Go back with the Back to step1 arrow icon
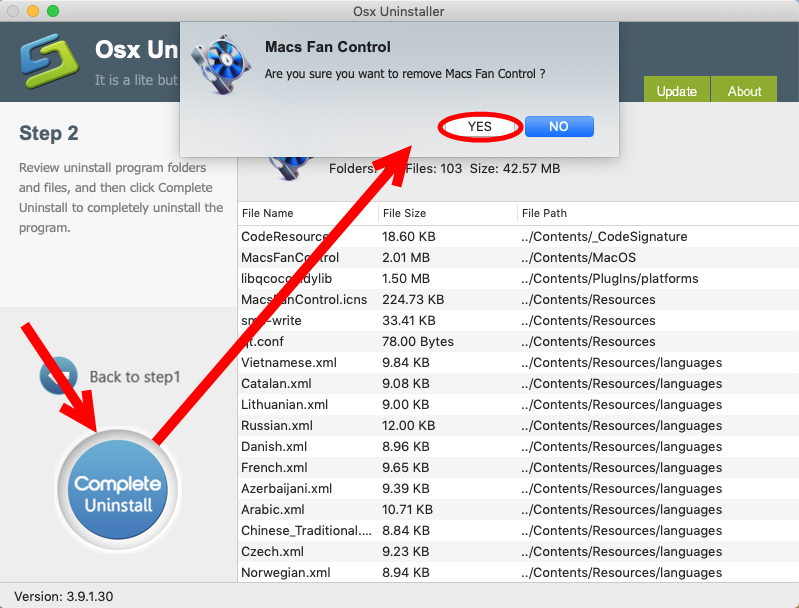 coord(59,376)
